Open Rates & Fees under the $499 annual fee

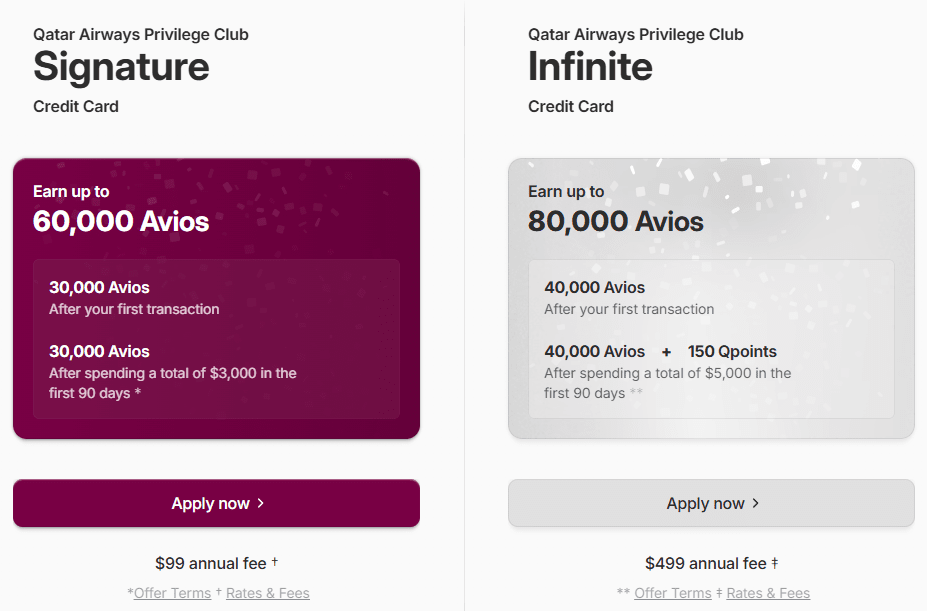pos(768,593)
